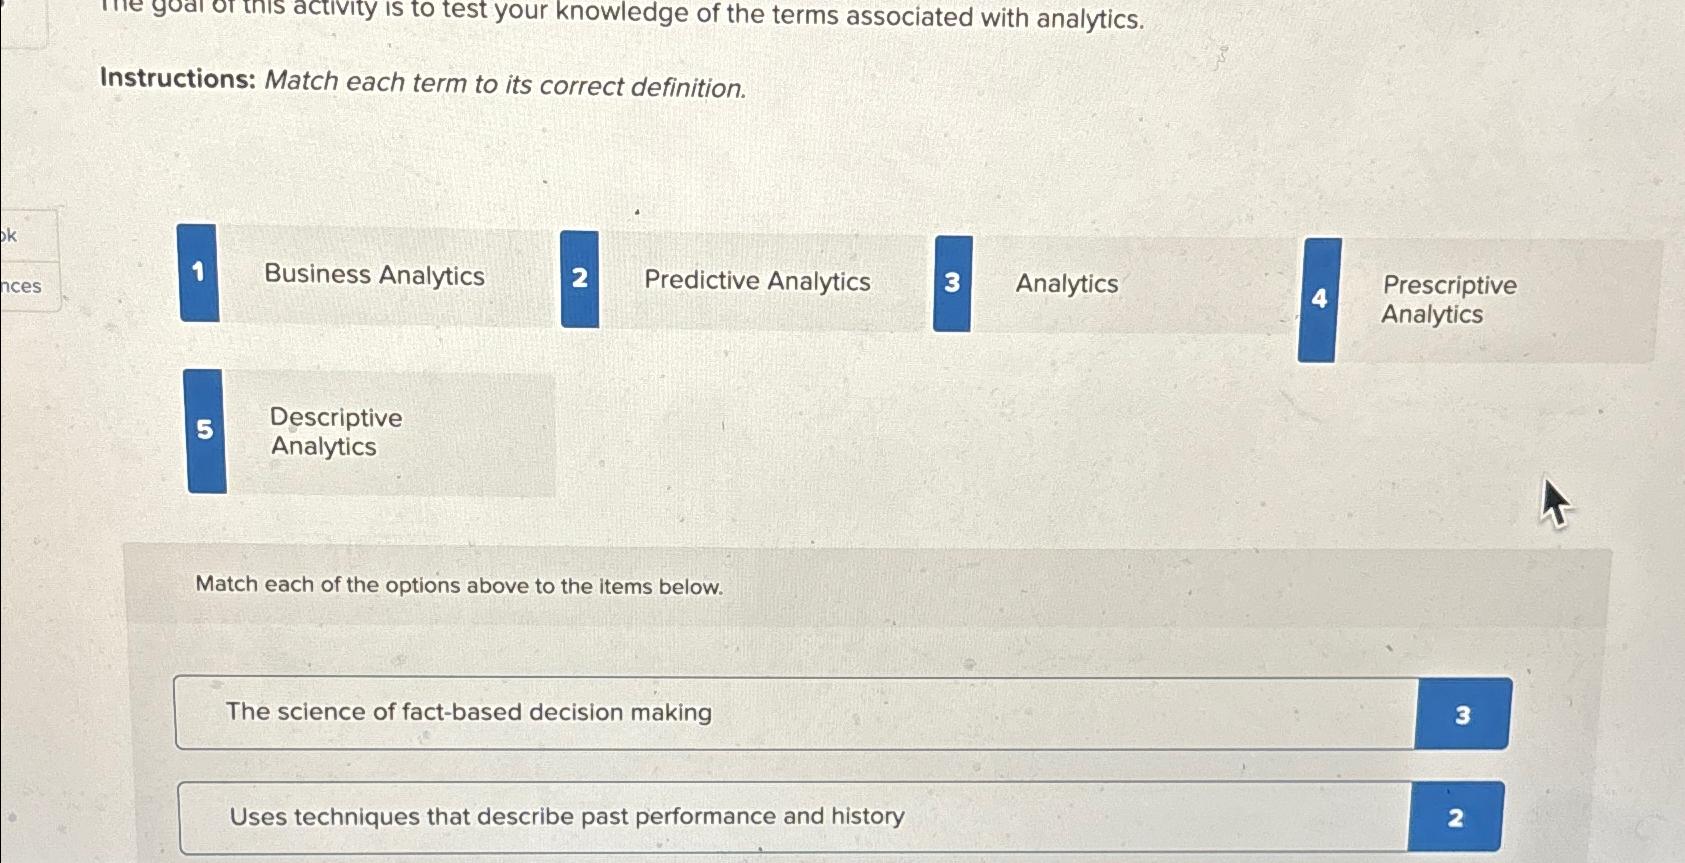1685x863 pixels.
Task: Choose the Predictive Analytics option
Action: pos(757,282)
